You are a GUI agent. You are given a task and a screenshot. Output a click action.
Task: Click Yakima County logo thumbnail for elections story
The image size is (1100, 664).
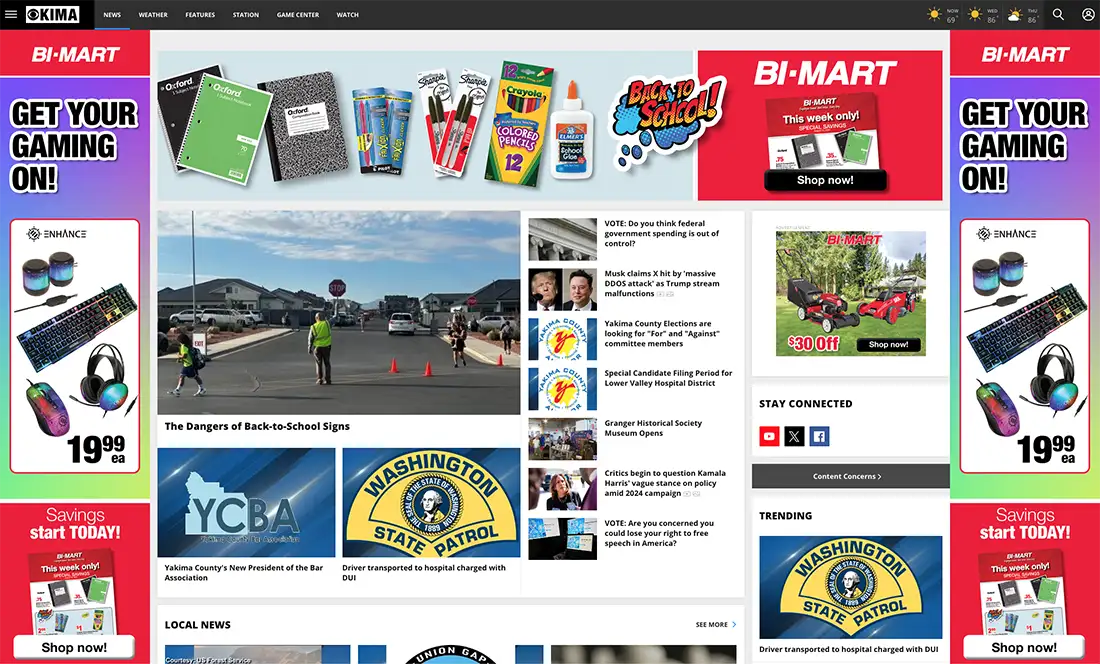[x=563, y=339]
